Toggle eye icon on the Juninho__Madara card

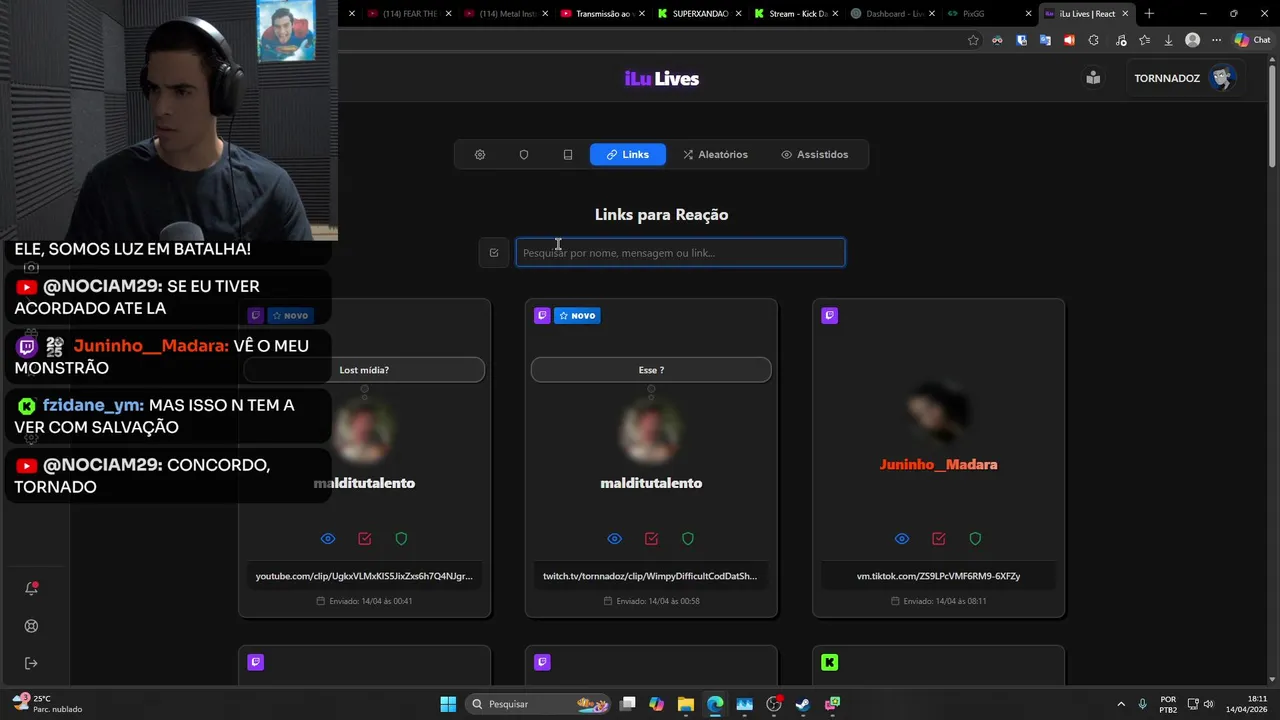[x=902, y=539]
